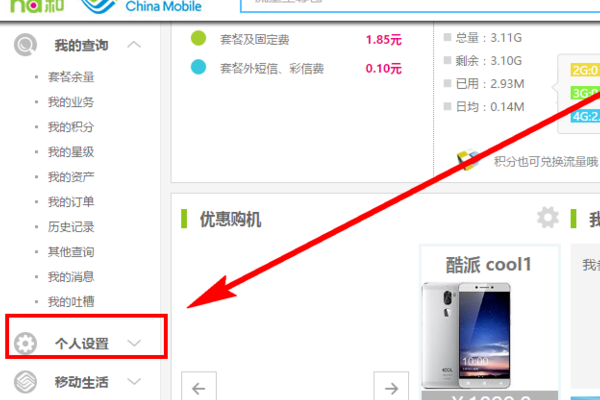Open 我的积分 in the sidebar
The height and width of the screenshot is (400, 600).
tap(71, 127)
